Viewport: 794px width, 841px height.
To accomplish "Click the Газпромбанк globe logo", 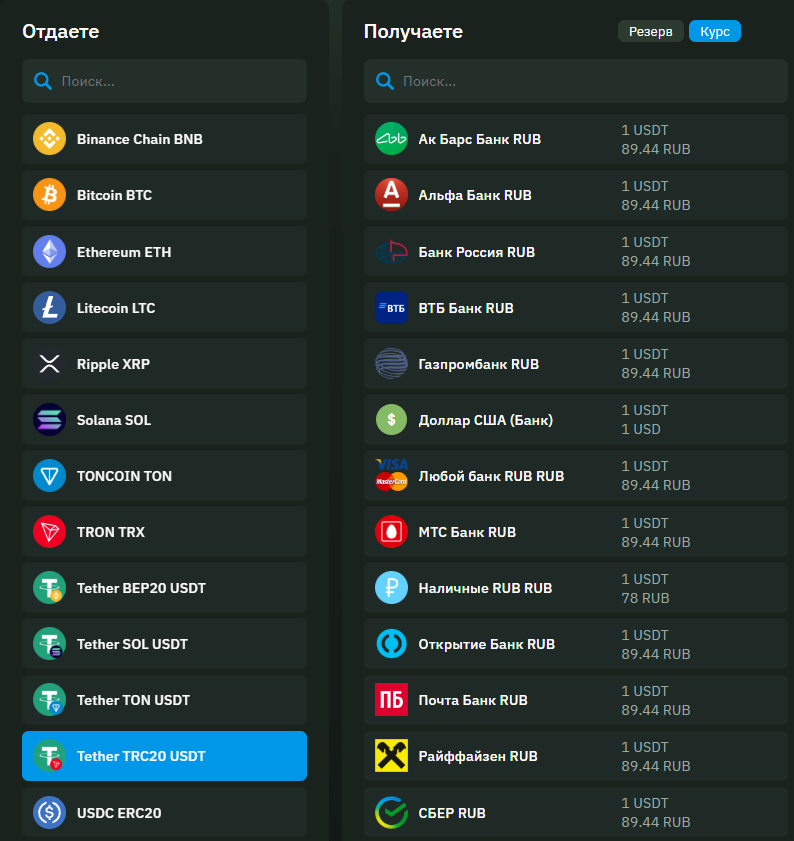I will [x=391, y=364].
